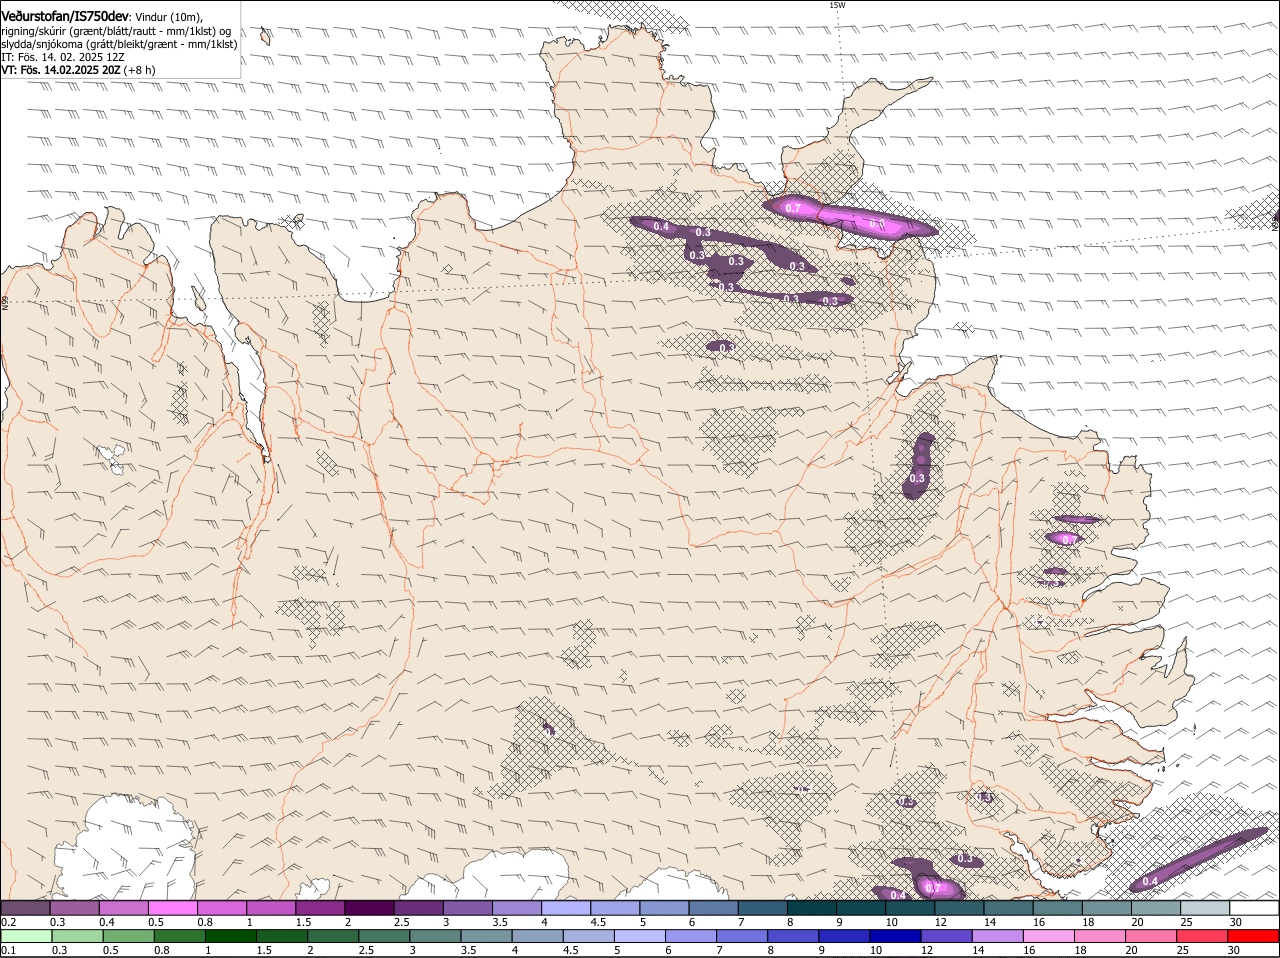Click the '0.3' value above the bottom pink patch

tap(965, 859)
